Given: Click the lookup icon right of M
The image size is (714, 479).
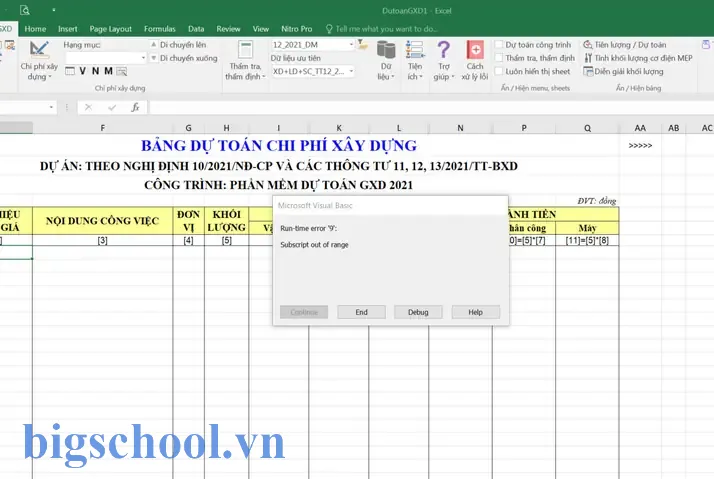Looking at the screenshot, I should coord(122,71).
